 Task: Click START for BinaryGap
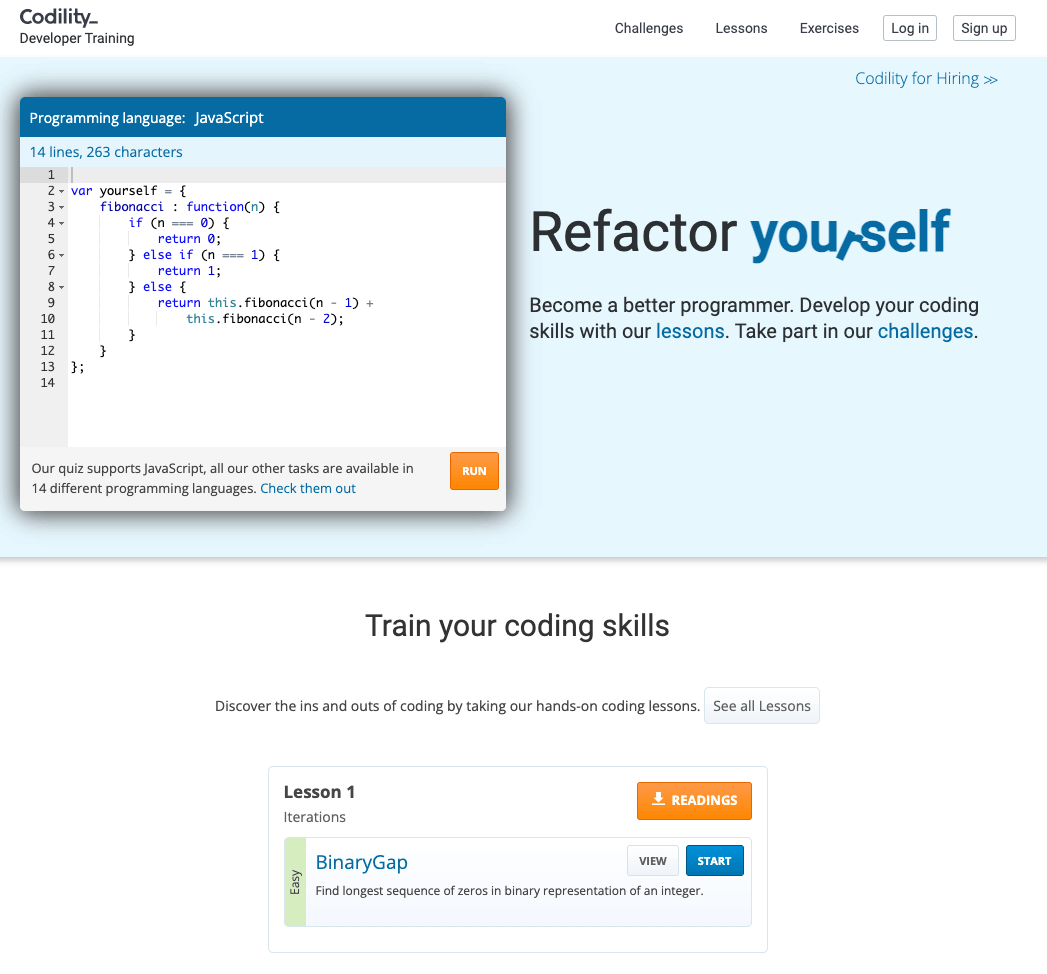pyautogui.click(x=714, y=861)
